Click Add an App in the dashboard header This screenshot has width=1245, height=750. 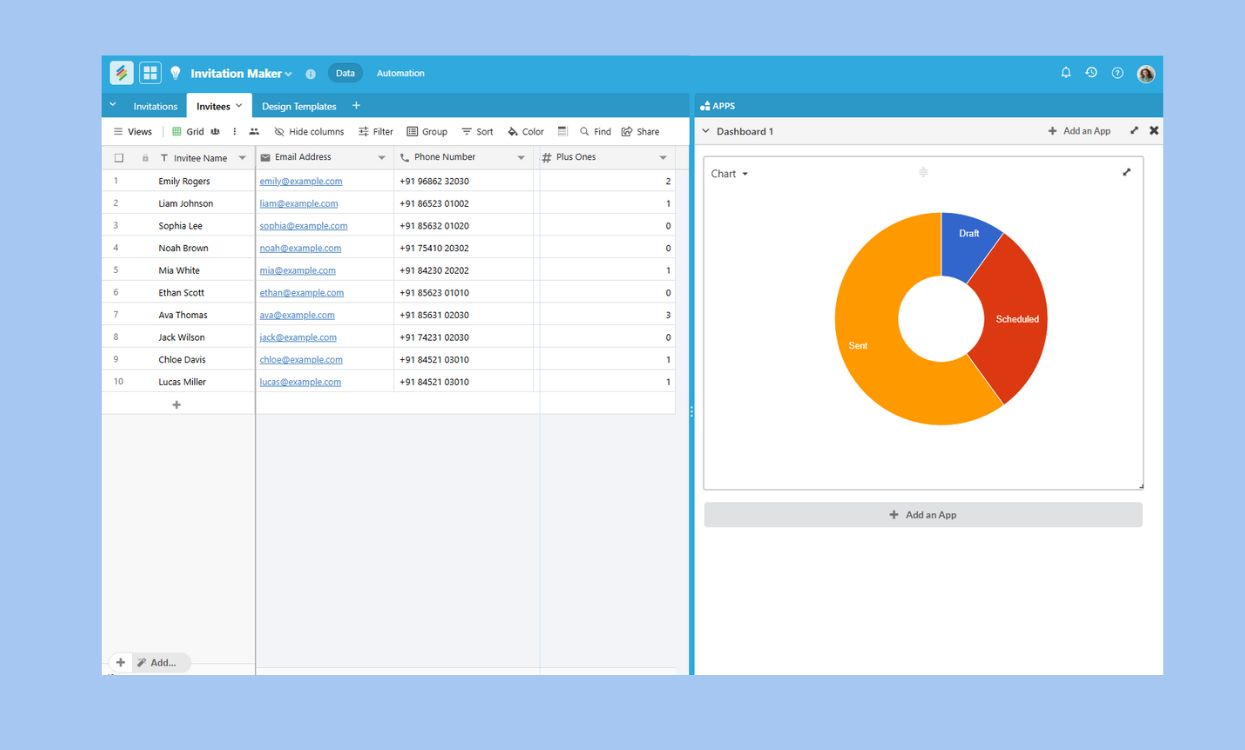(1079, 131)
